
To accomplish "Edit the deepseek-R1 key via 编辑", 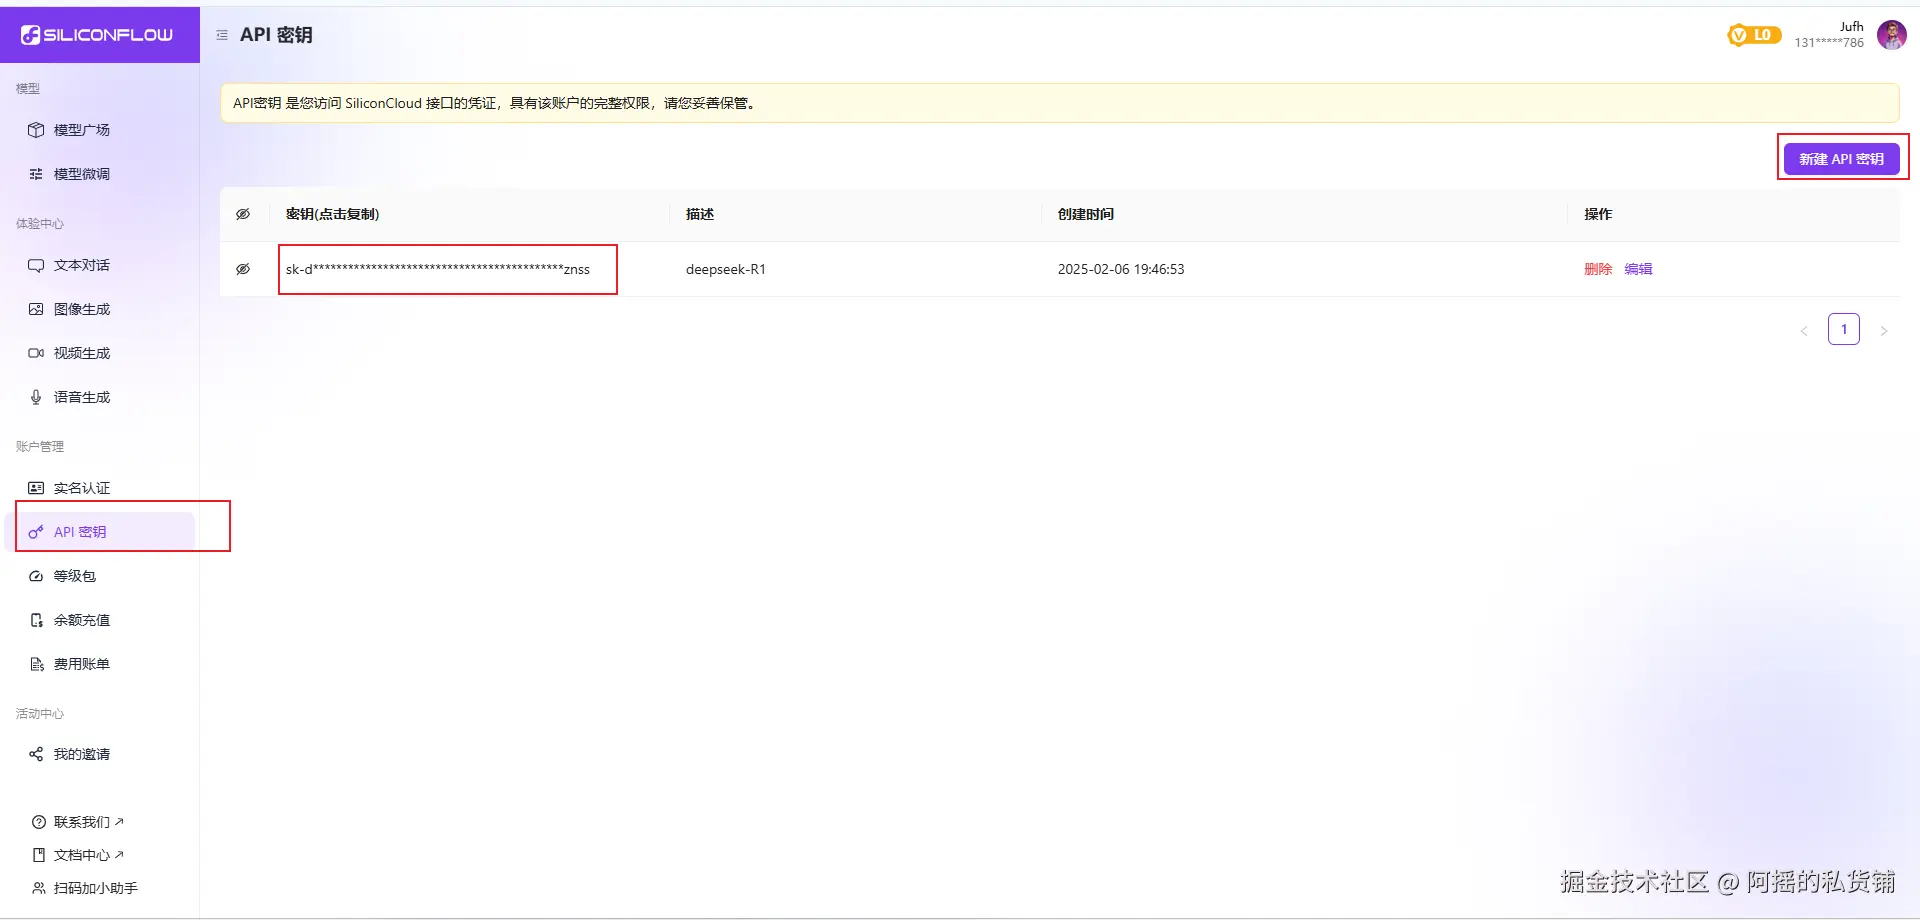I will pos(1638,269).
